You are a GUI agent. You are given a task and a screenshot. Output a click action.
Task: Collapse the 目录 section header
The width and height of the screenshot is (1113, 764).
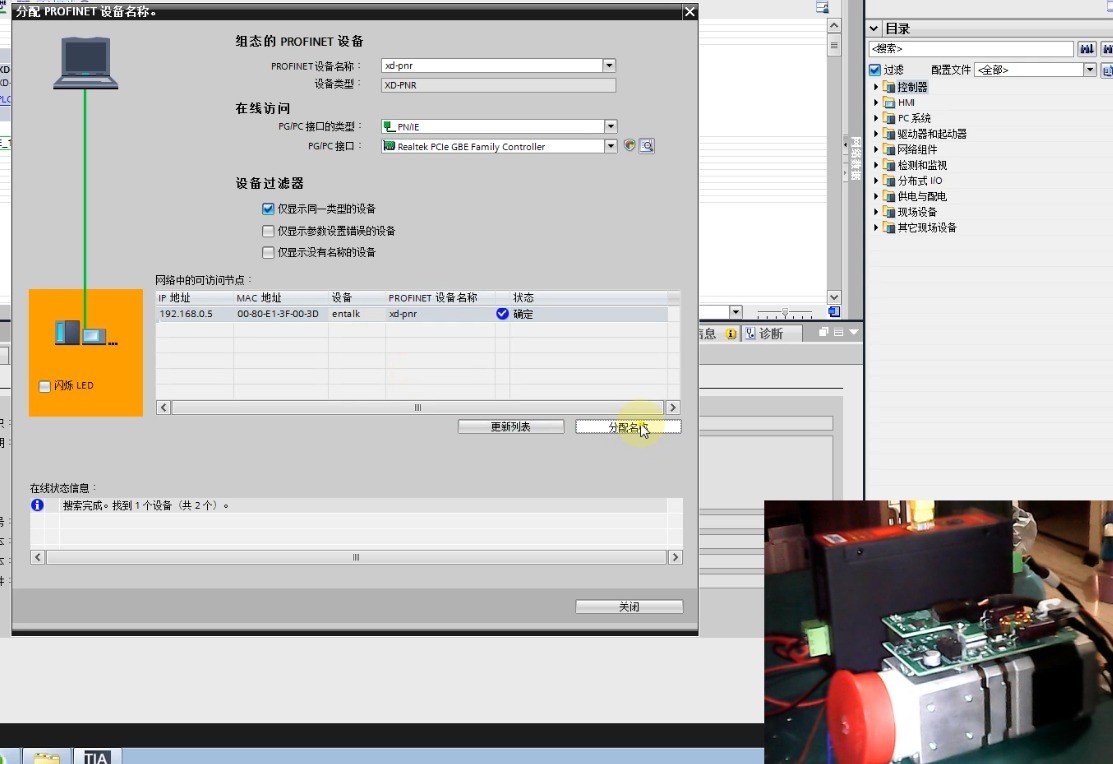[x=874, y=28]
